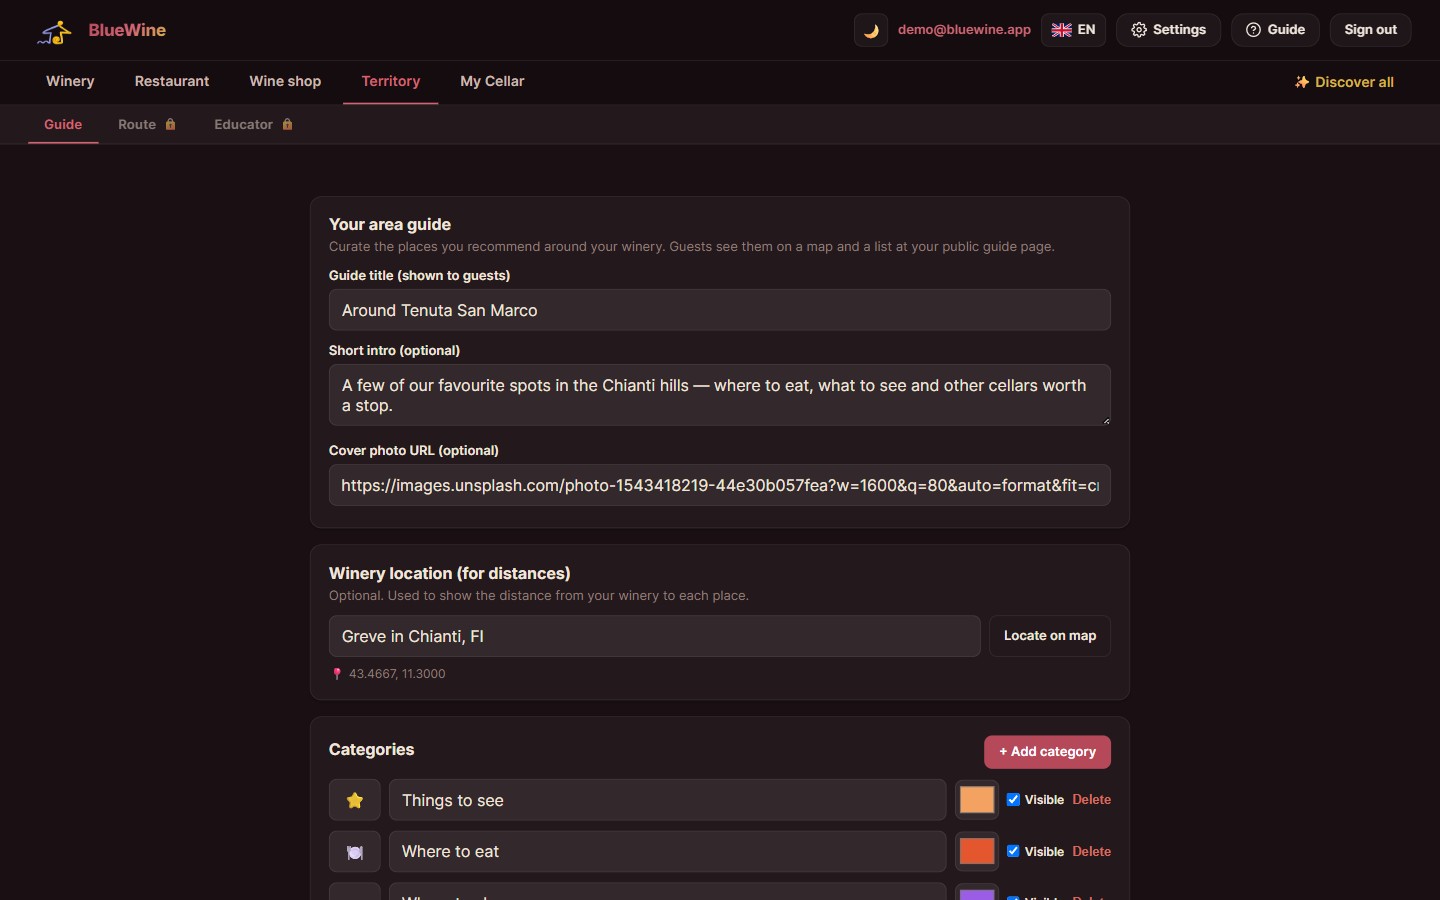Open the Guide help button

pyautogui.click(x=1275, y=30)
